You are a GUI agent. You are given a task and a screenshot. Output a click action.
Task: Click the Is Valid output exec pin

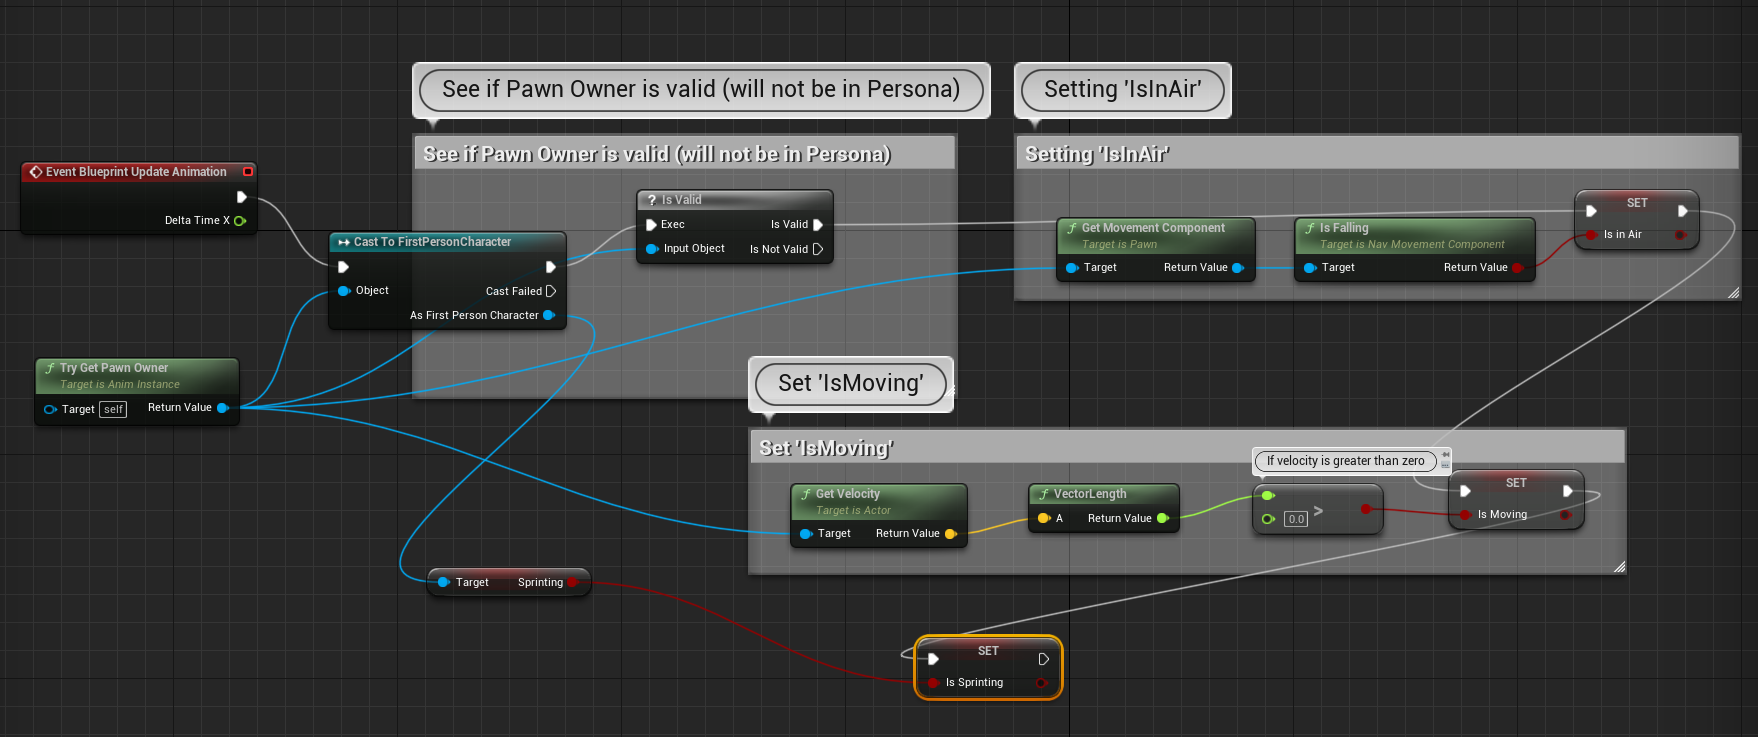(818, 225)
